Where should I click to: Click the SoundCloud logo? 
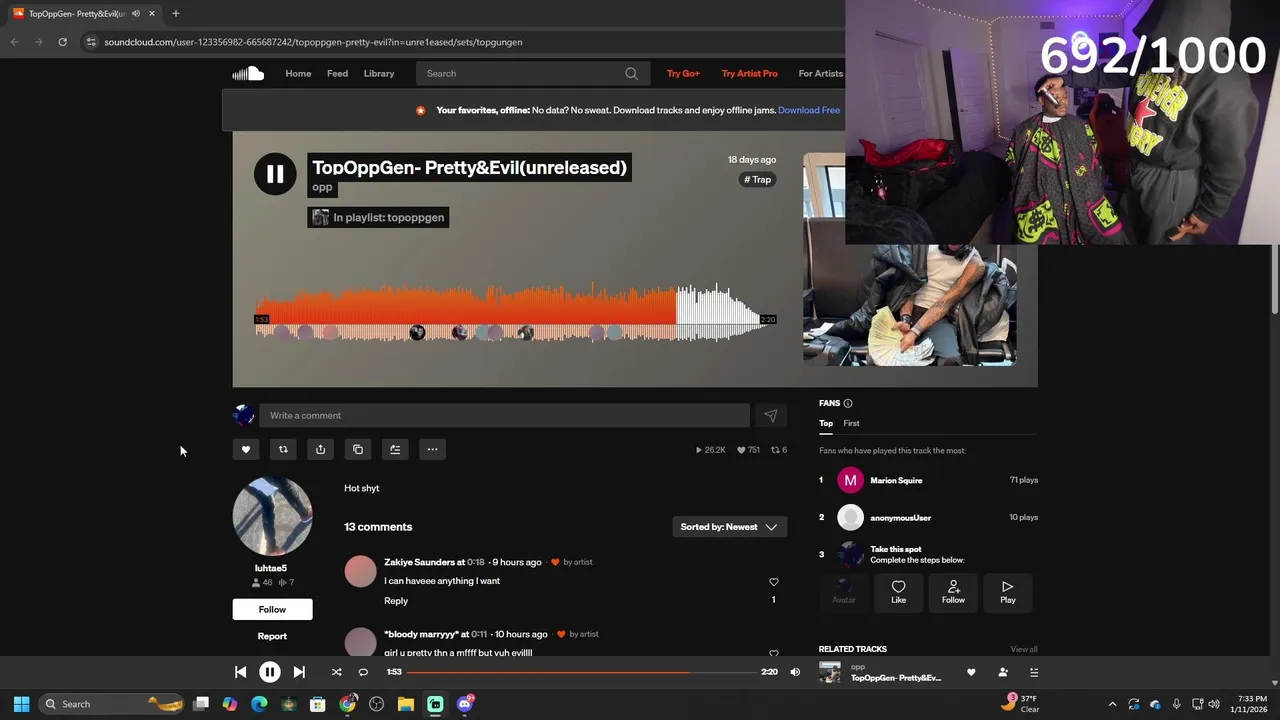point(248,73)
